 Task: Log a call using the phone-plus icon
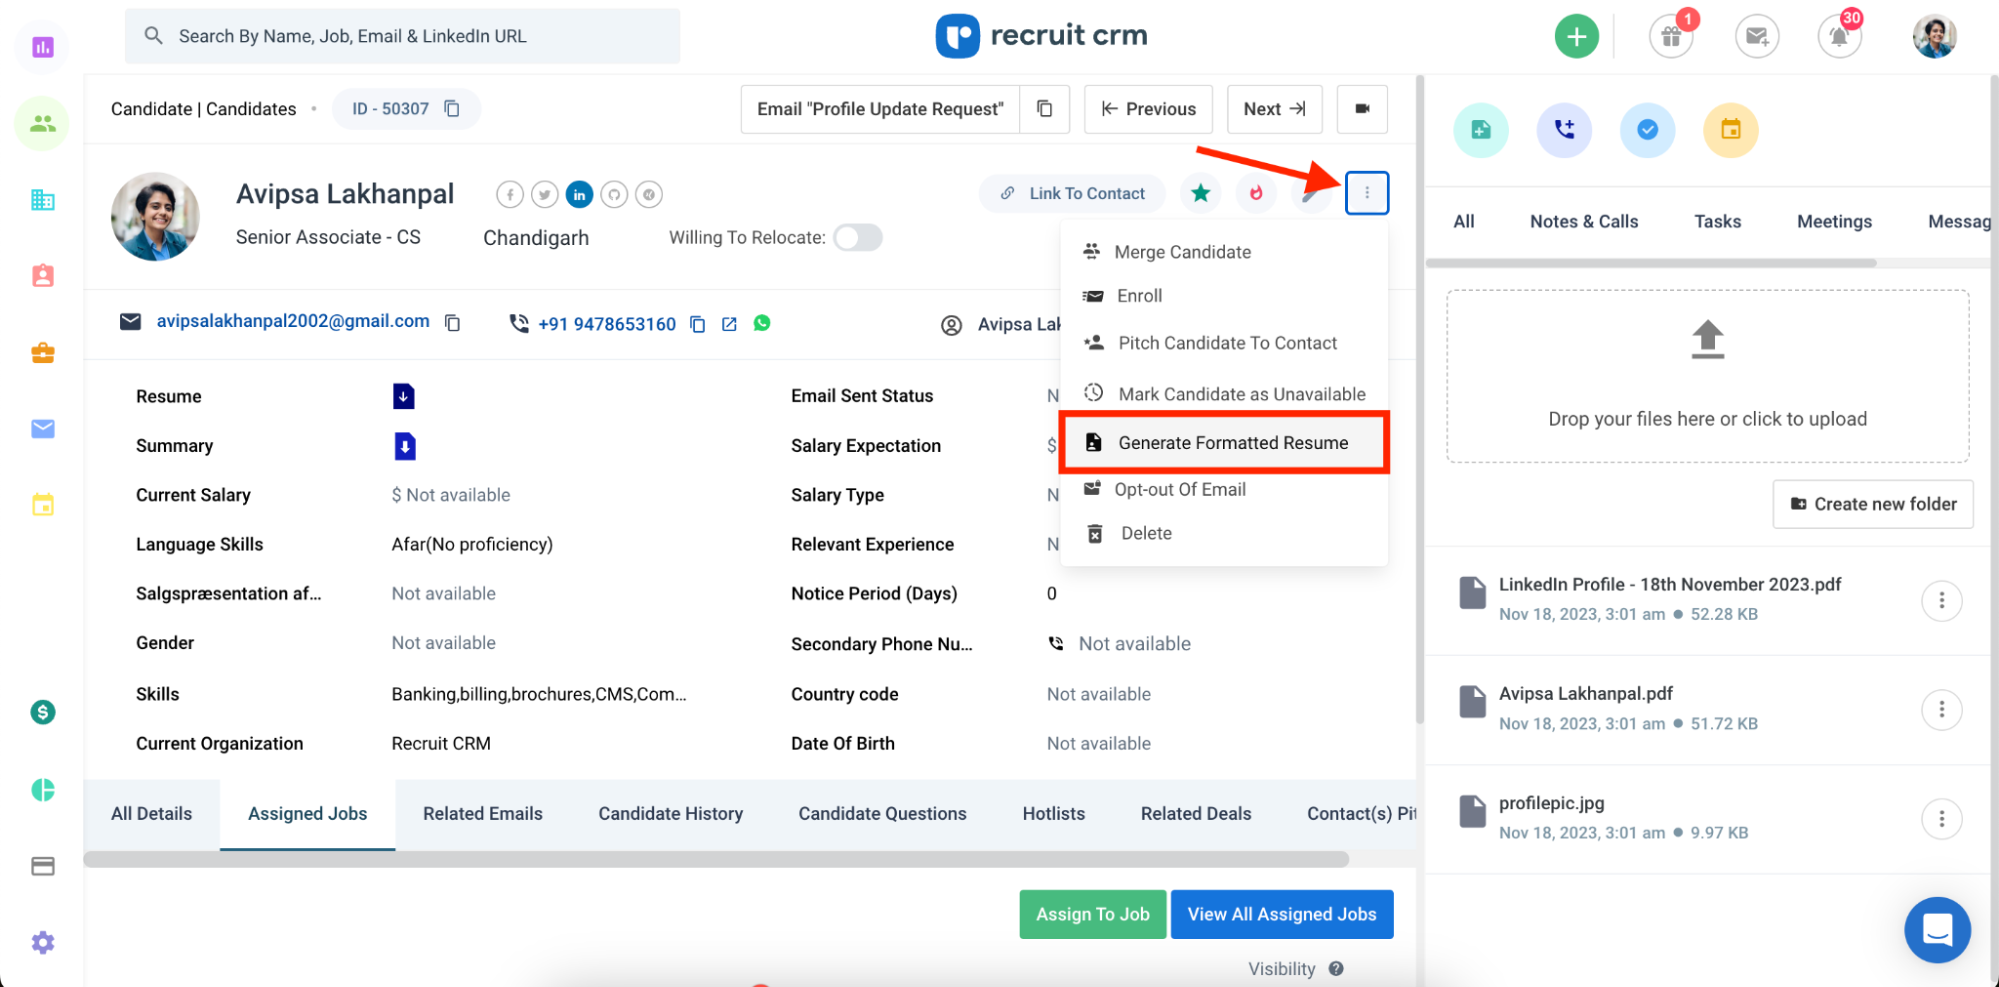[1564, 130]
